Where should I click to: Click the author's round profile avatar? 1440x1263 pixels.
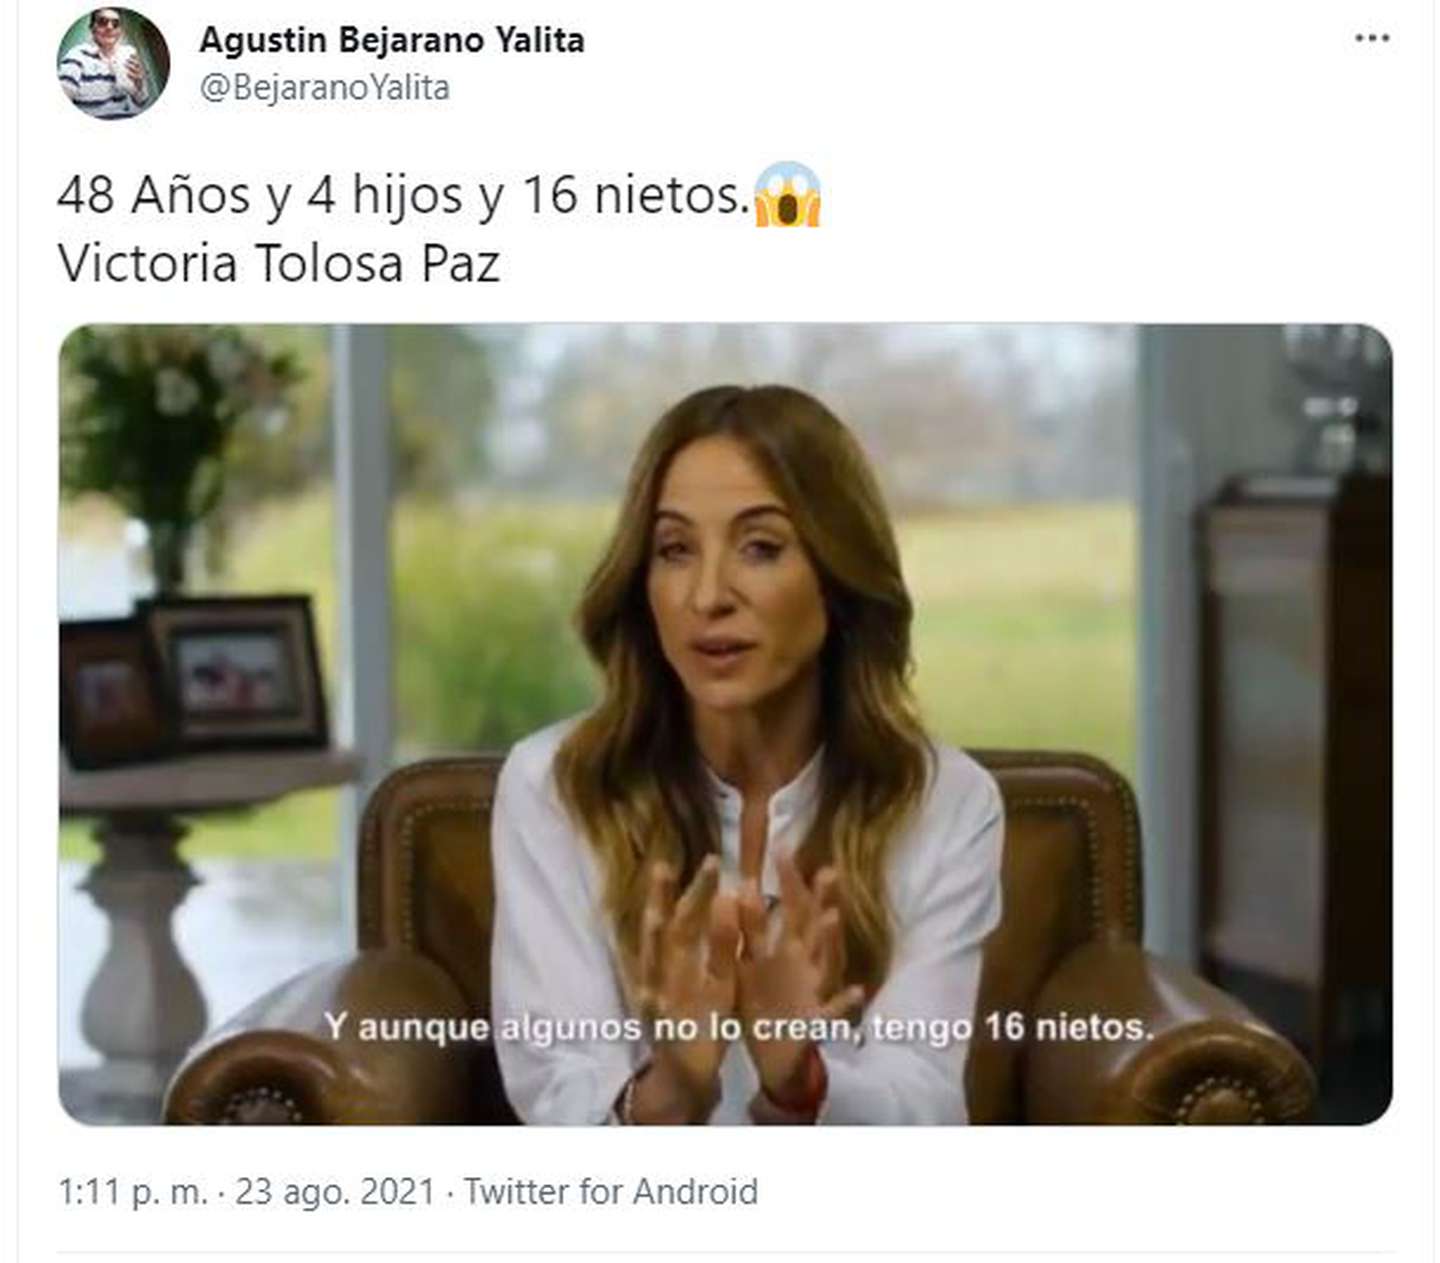pyautogui.click(x=113, y=63)
